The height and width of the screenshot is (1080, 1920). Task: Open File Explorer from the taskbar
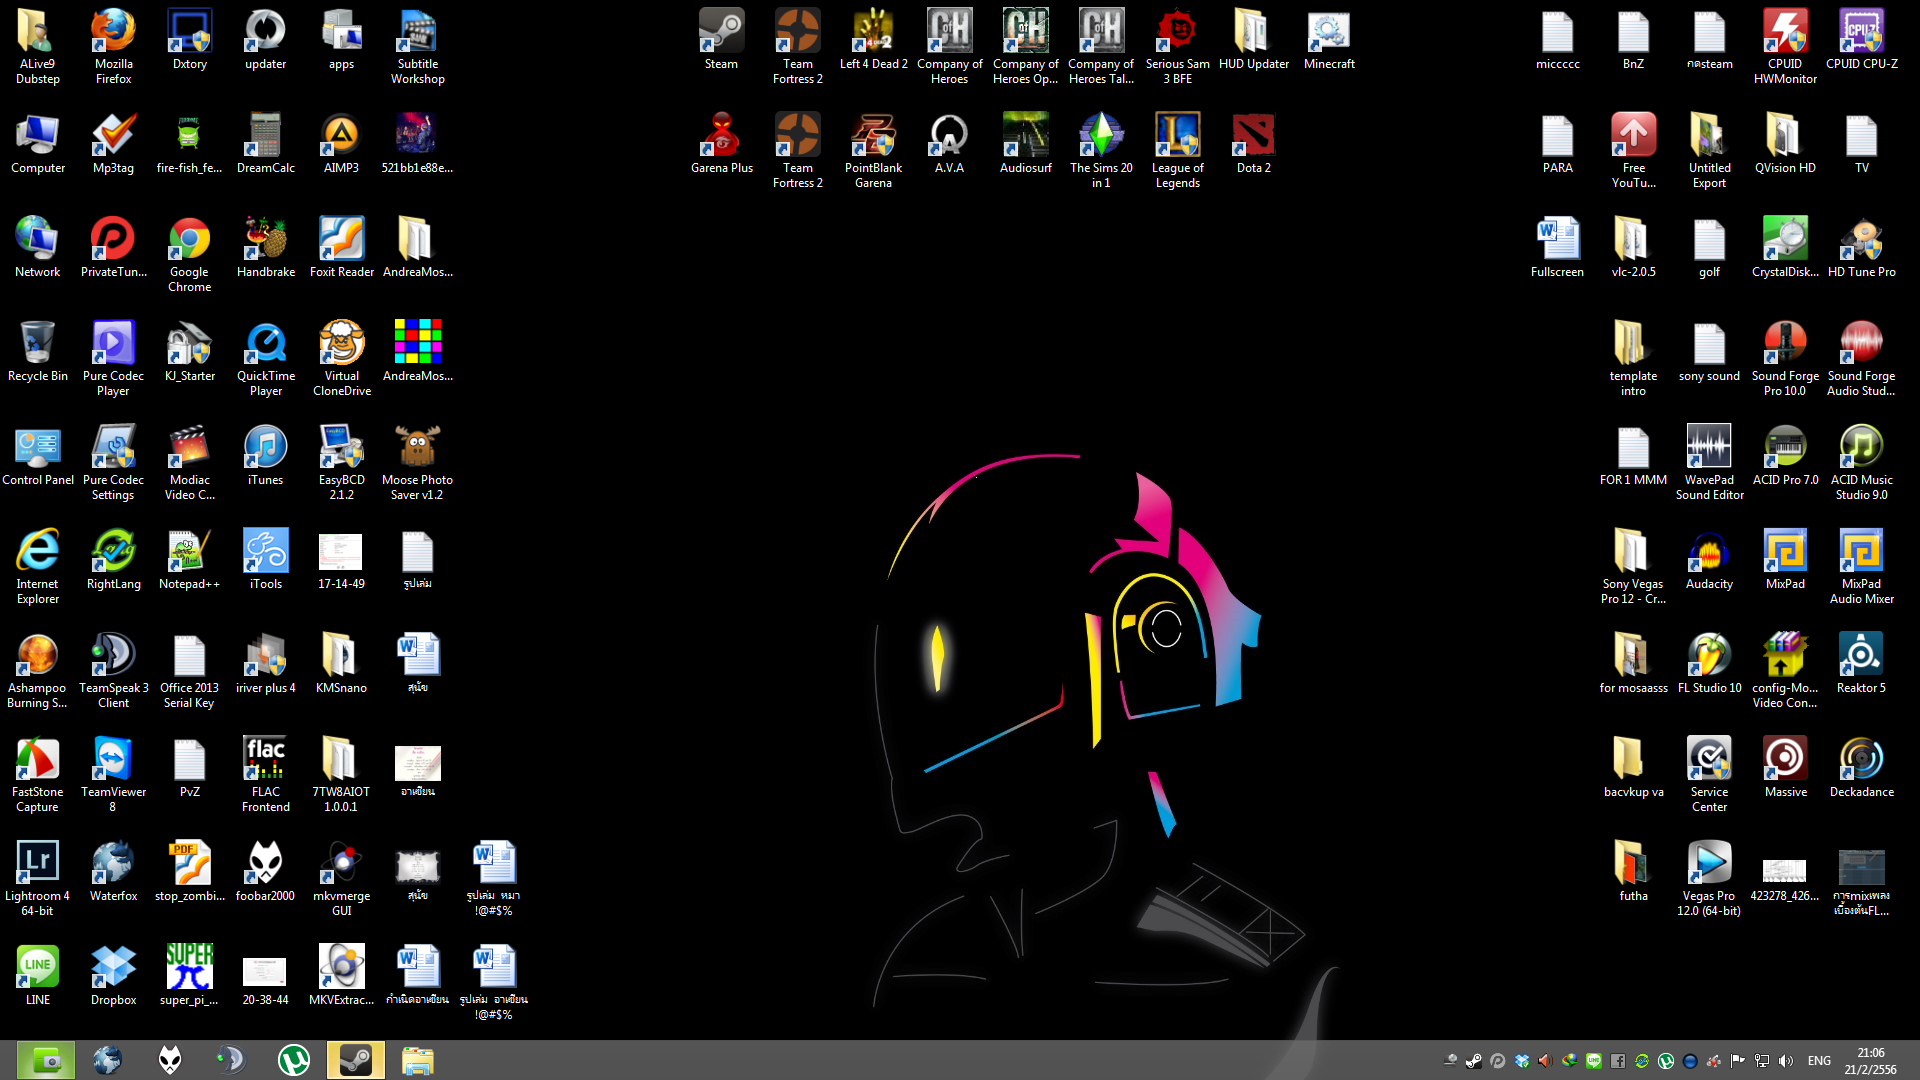click(x=417, y=1060)
